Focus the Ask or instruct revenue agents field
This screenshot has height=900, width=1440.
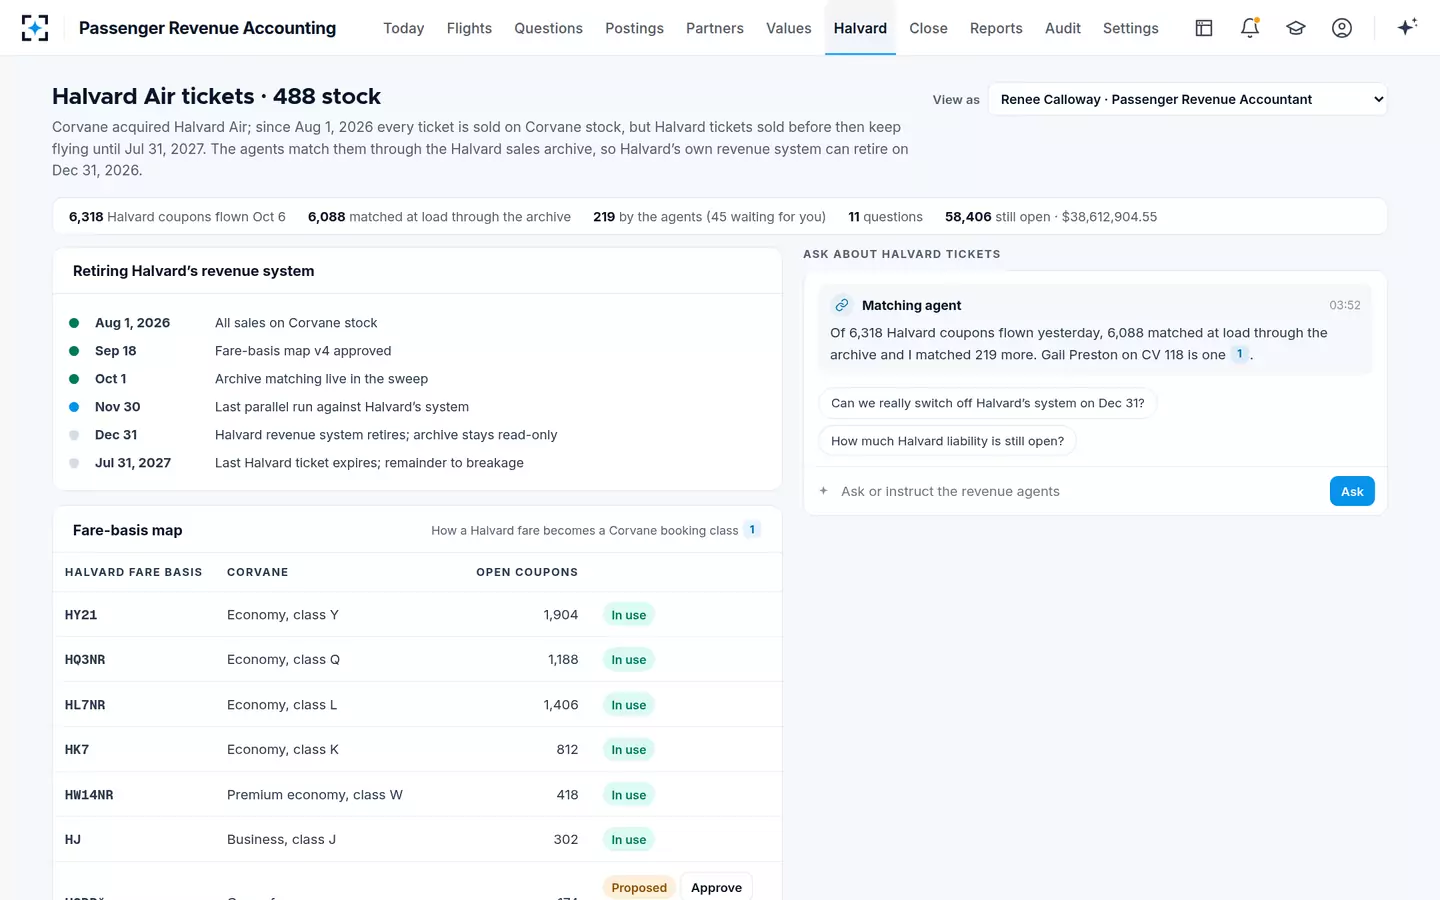1078,491
